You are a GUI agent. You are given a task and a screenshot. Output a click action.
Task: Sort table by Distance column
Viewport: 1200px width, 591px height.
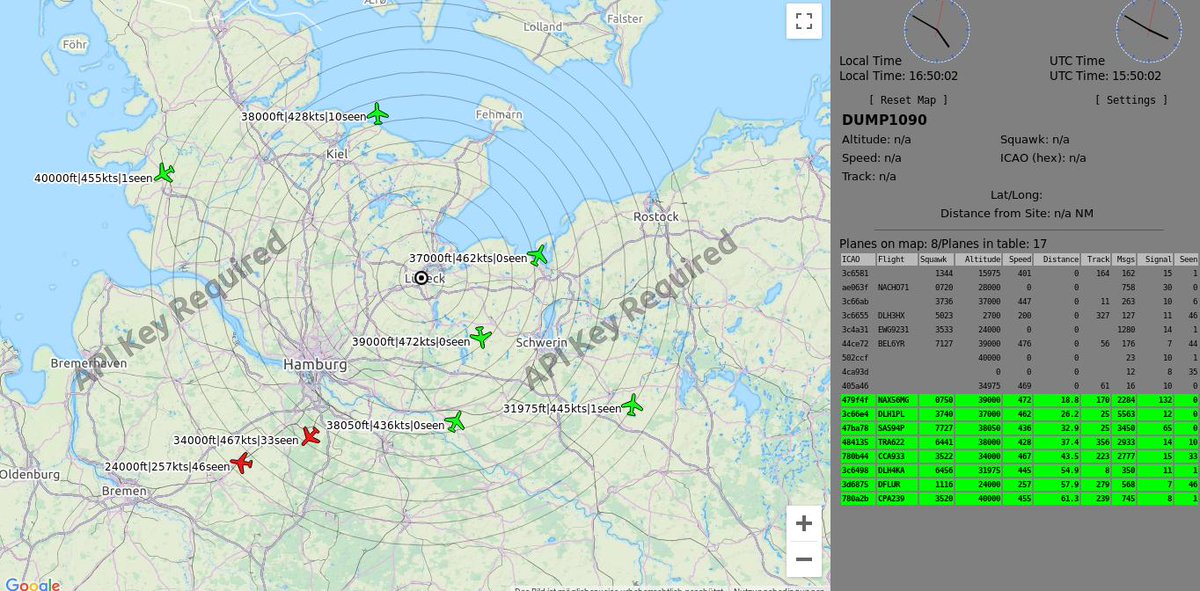(1059, 259)
